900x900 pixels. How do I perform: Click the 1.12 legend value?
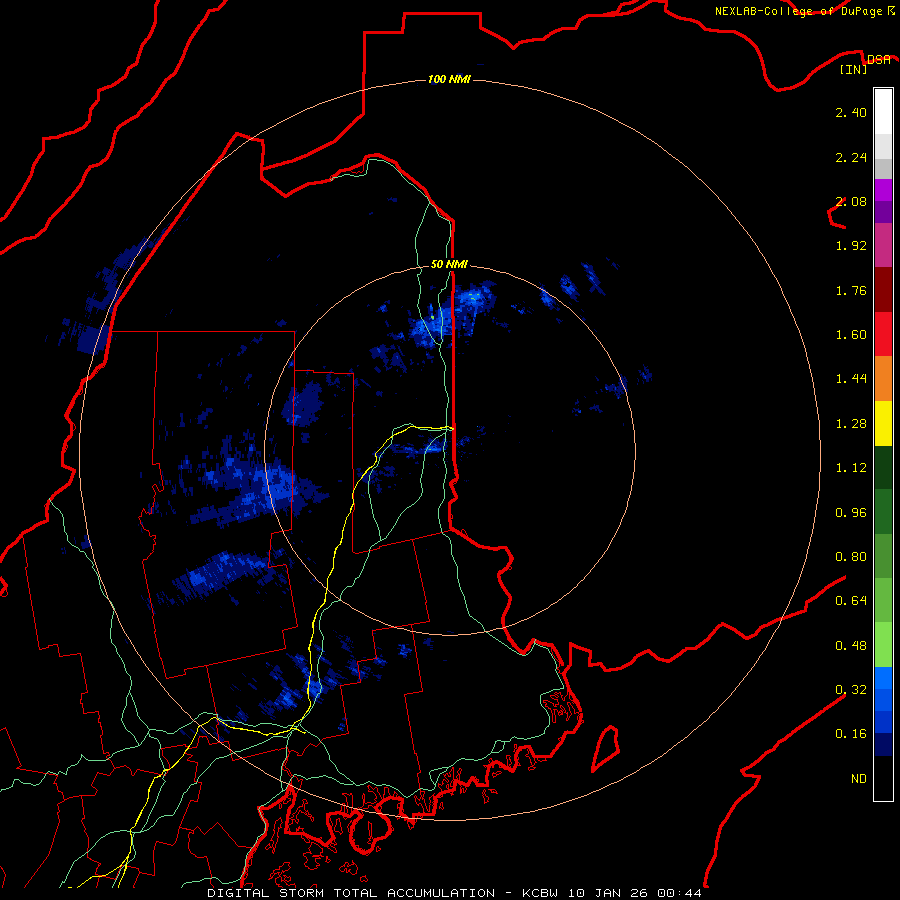click(851, 468)
